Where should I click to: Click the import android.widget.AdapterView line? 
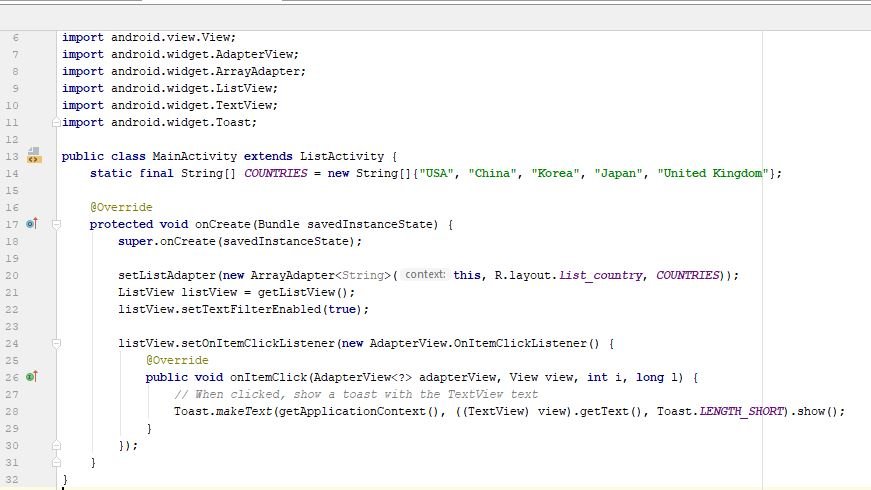[181, 54]
